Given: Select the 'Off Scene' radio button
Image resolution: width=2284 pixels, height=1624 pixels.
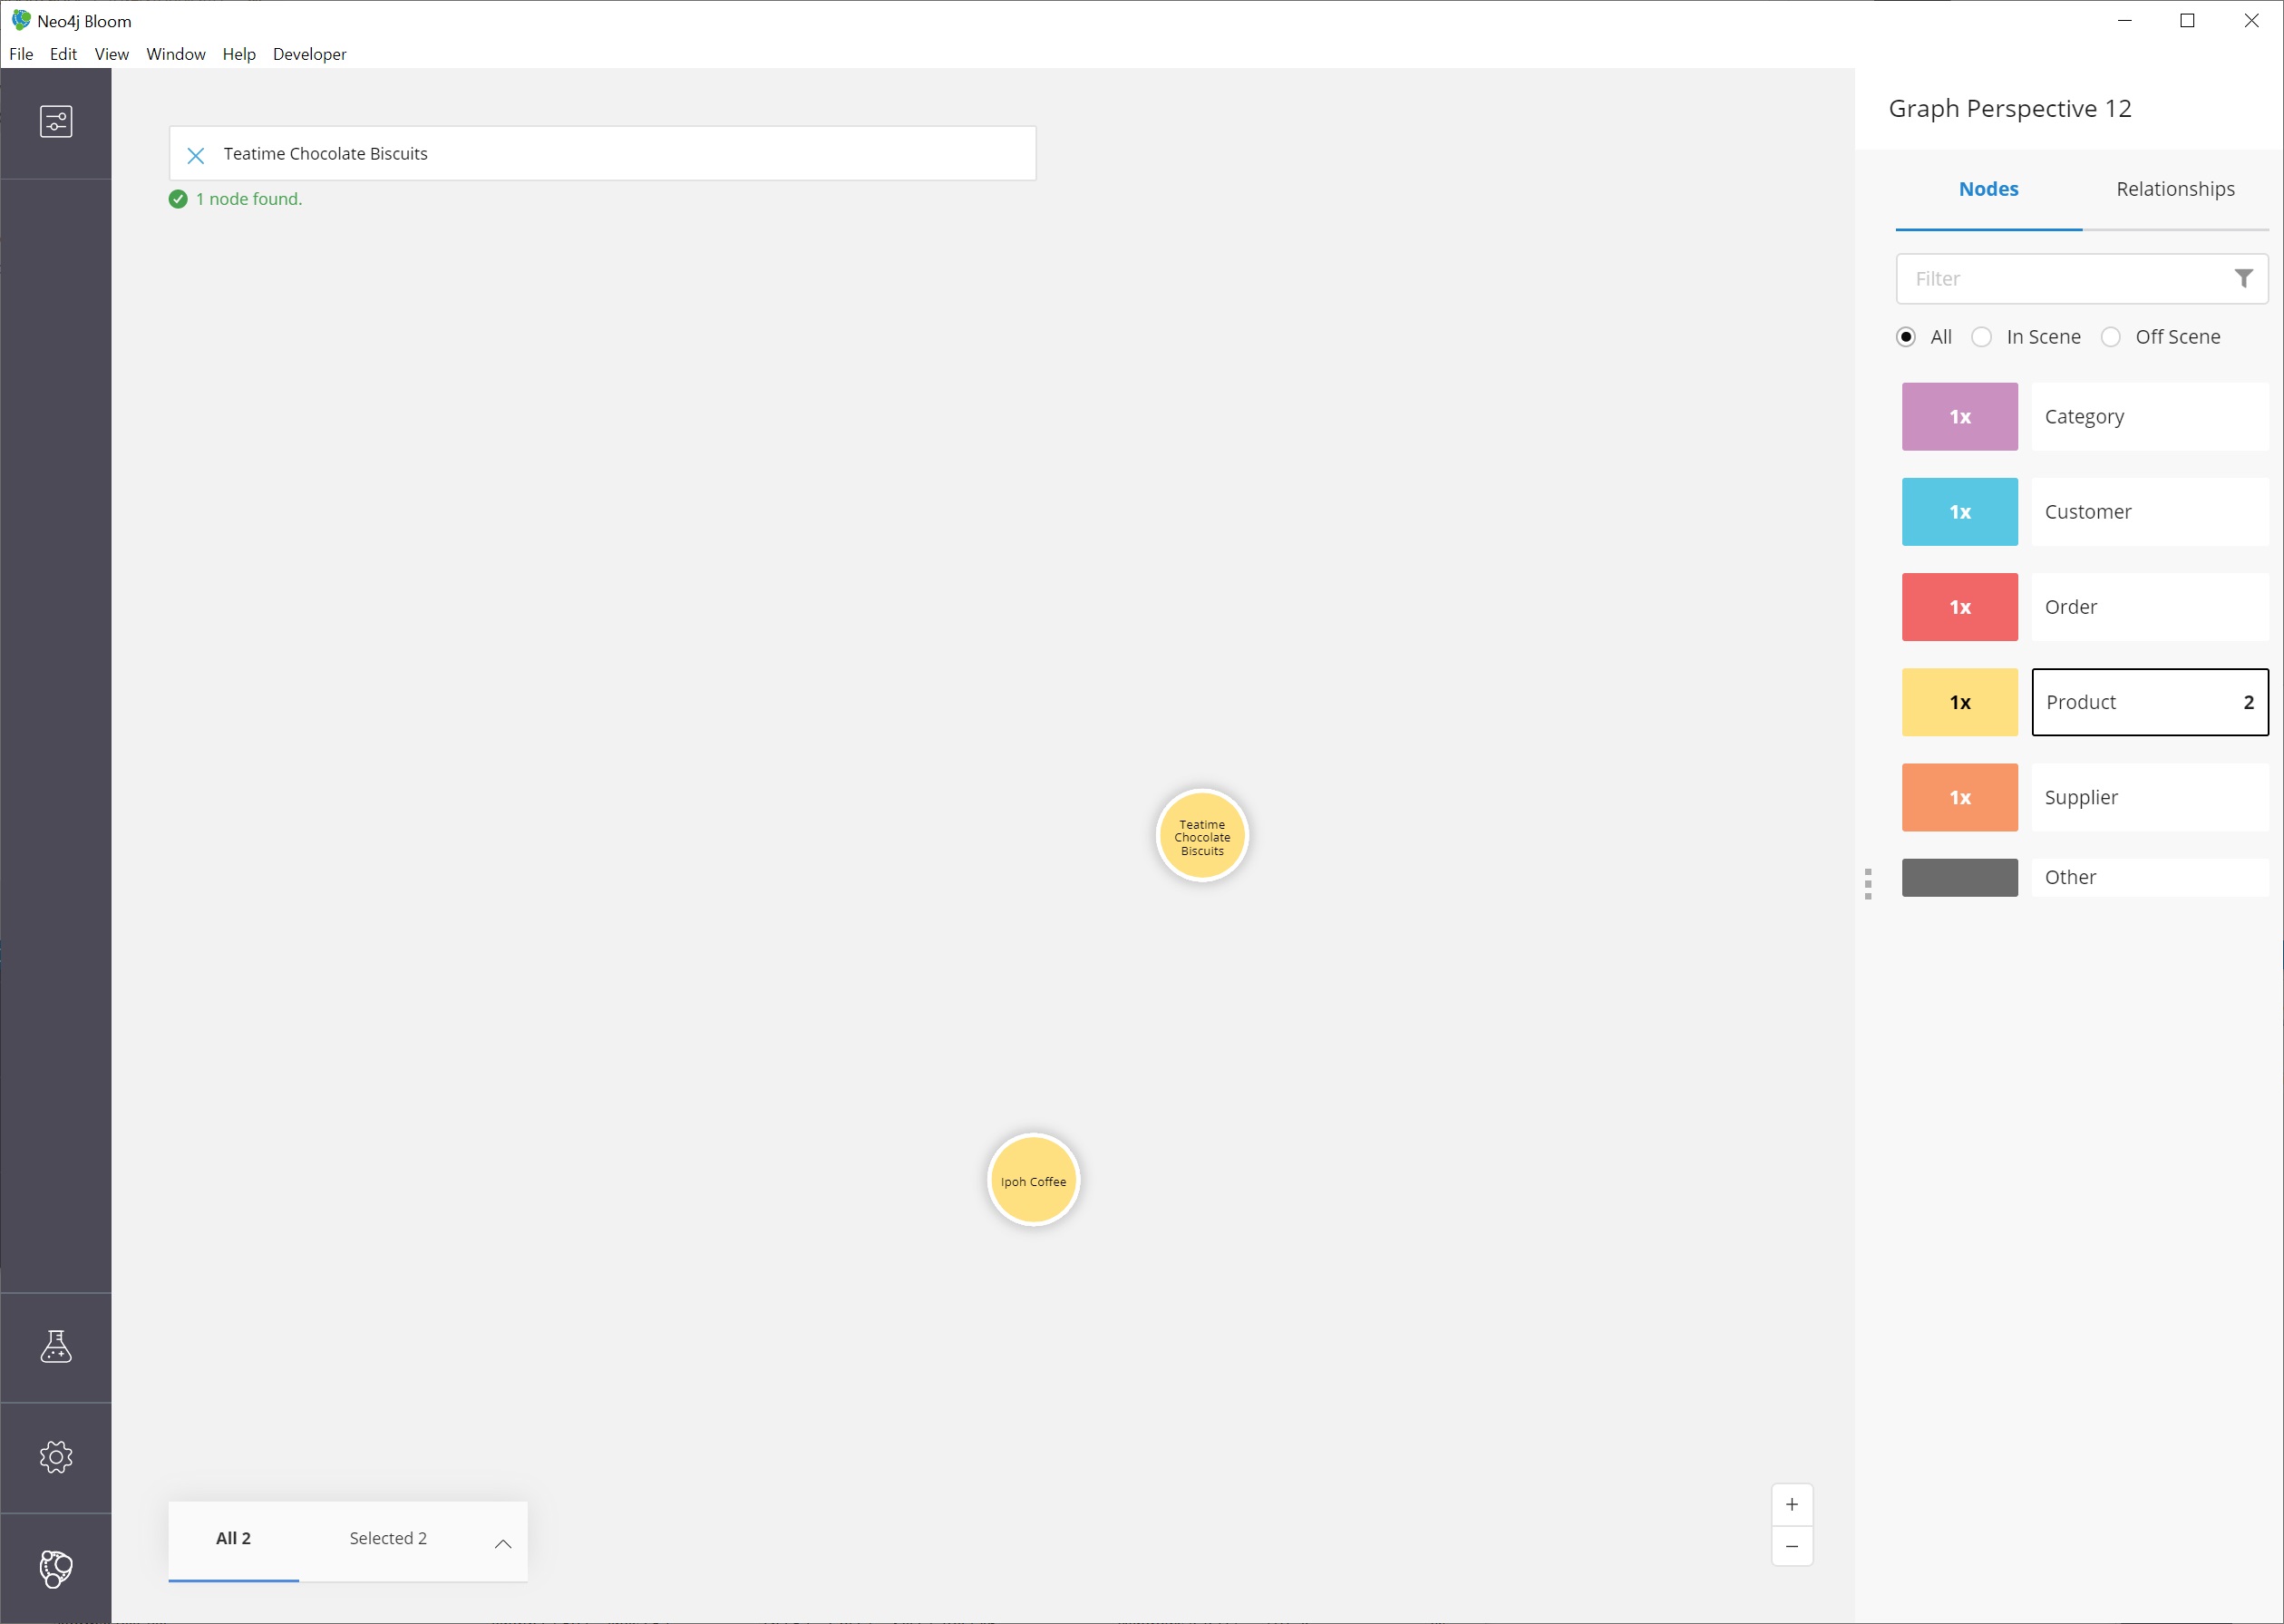Looking at the screenshot, I should click(x=2110, y=335).
